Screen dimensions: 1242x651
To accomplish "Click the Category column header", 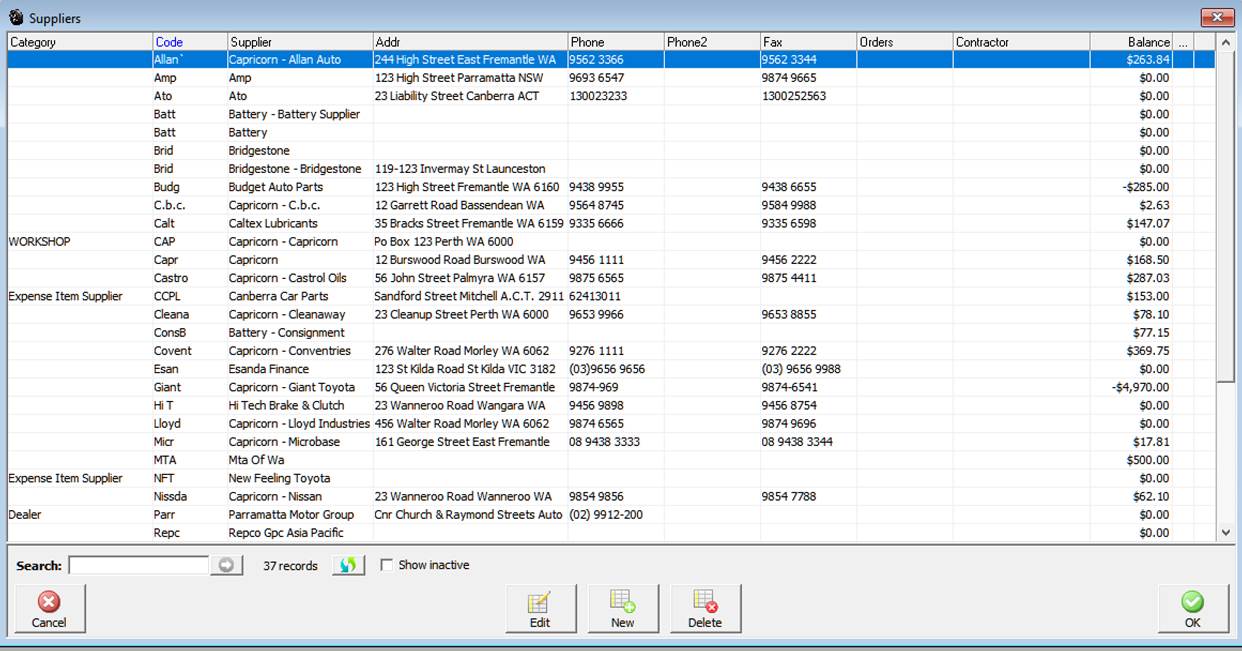I will click(x=79, y=42).
